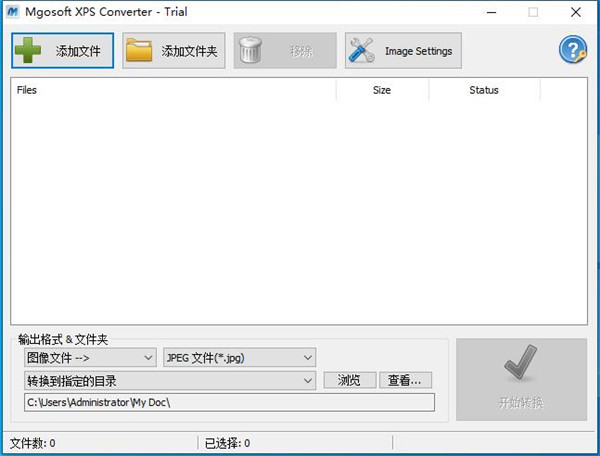
Task: Open the 转换到指定的目录 destination dropdown
Action: (170, 381)
